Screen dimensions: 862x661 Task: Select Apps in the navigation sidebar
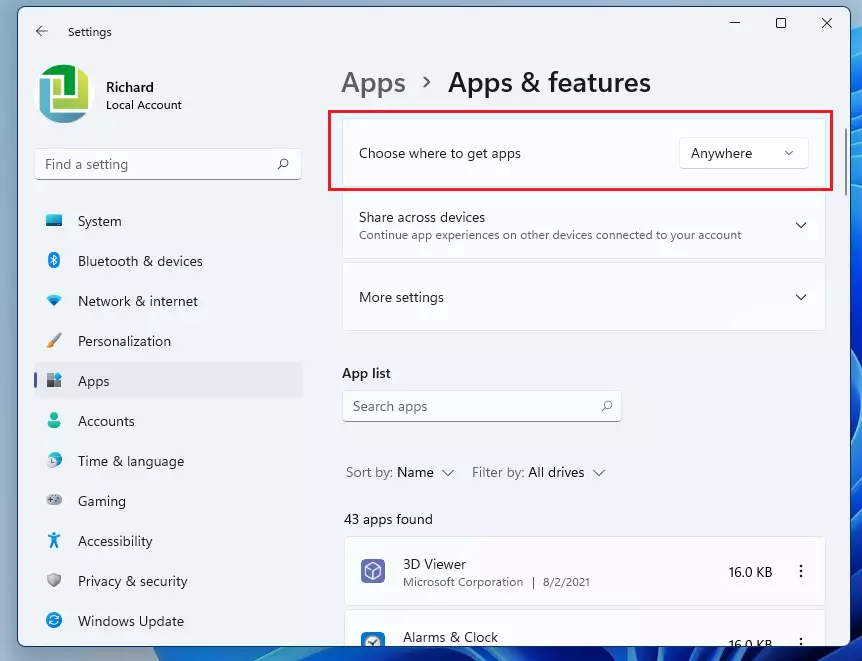93,381
